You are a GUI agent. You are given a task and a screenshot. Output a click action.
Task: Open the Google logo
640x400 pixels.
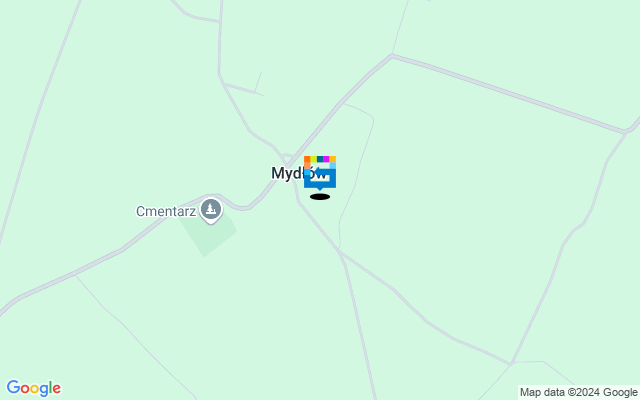click(33, 389)
